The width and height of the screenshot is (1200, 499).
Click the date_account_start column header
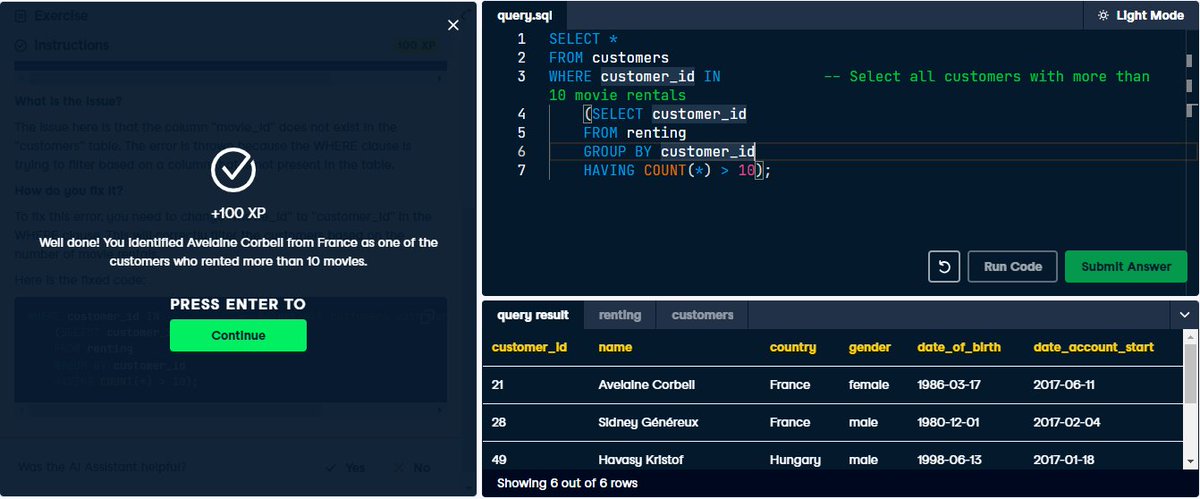[1094, 348]
